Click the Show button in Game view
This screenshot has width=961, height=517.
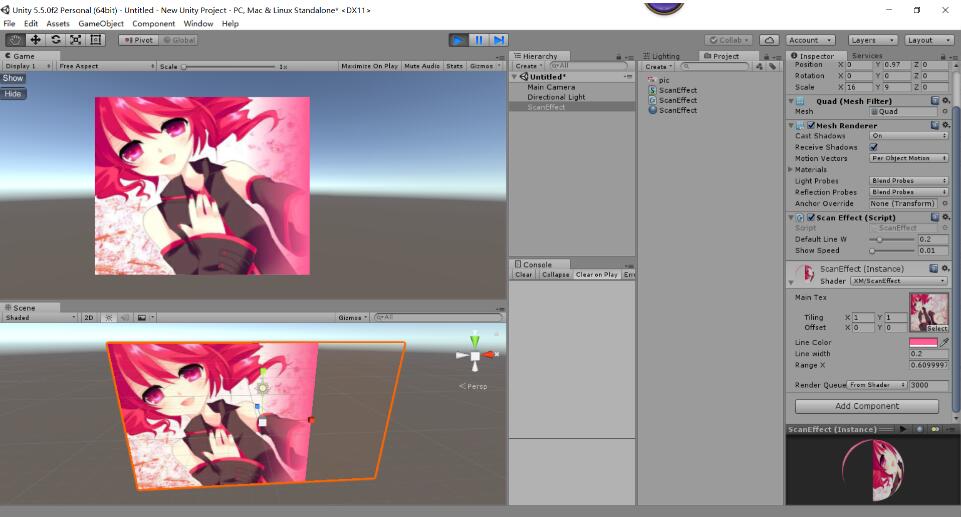pos(13,78)
